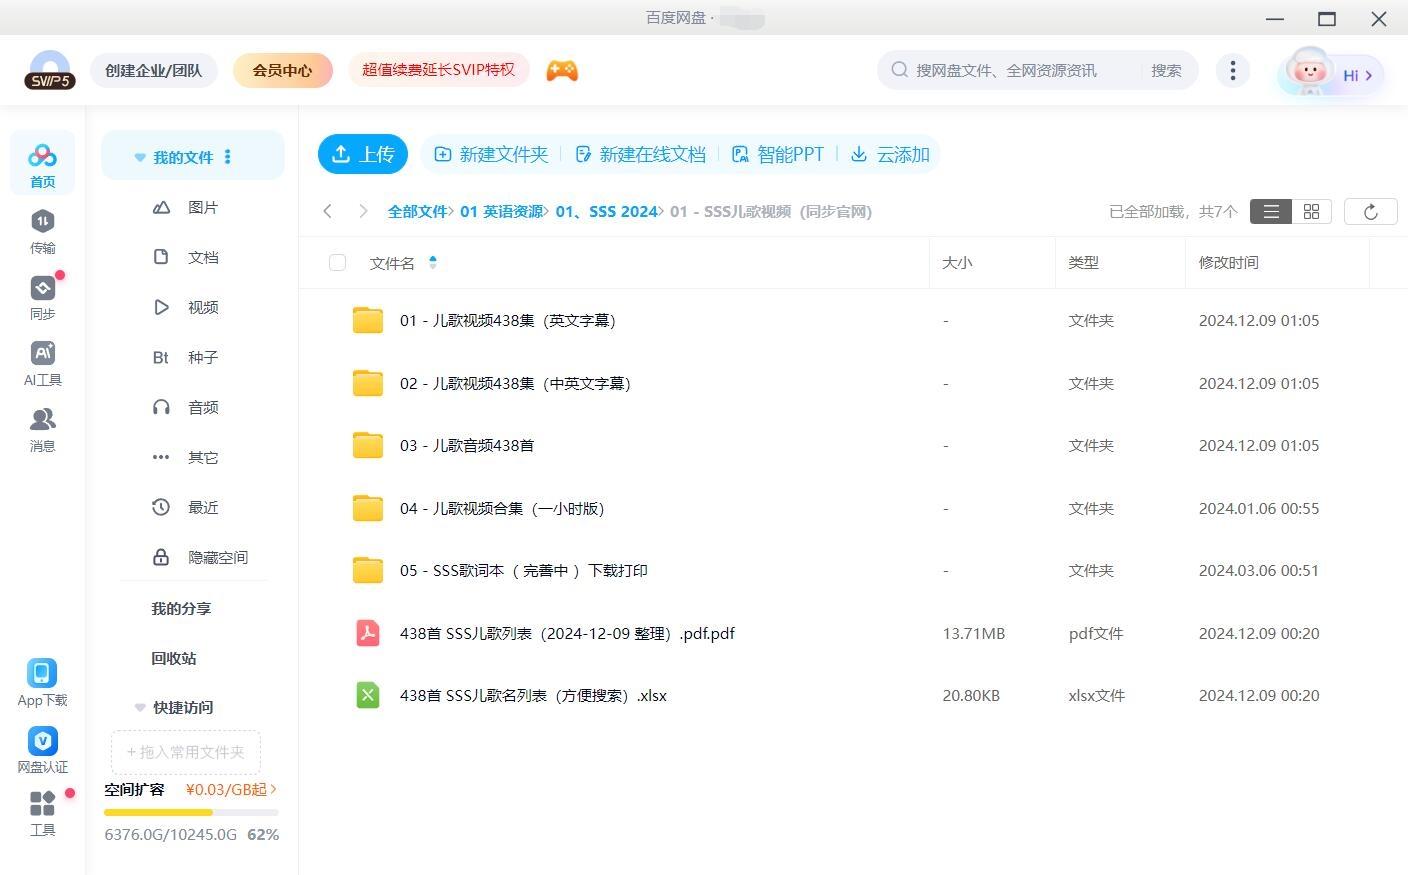Tick the select-all checkbox in header row
This screenshot has width=1408, height=875.
pos(337,263)
